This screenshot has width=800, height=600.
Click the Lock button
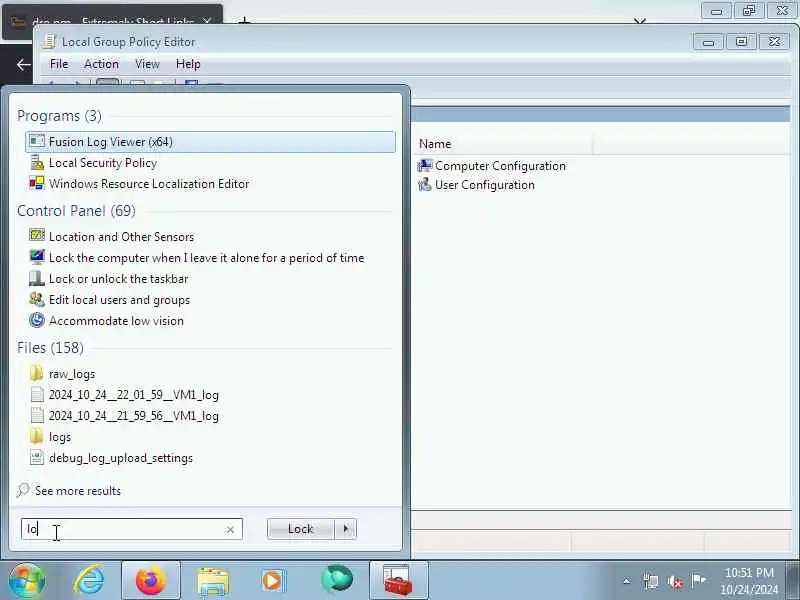[301, 529]
